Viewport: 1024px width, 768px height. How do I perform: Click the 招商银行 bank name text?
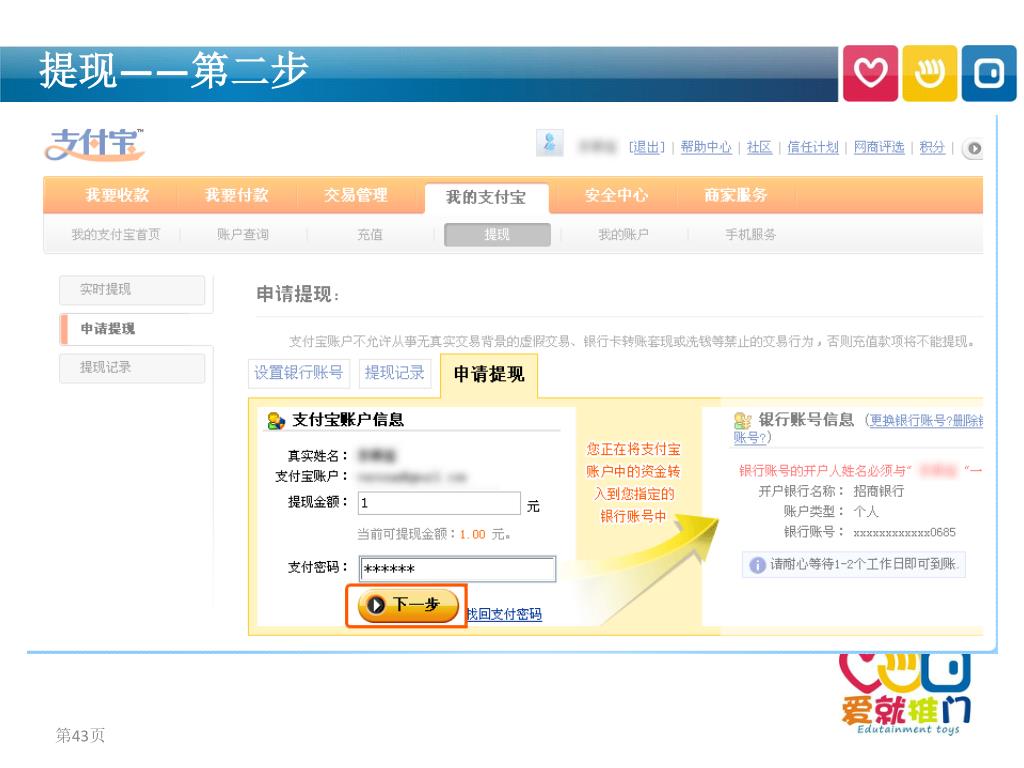tap(878, 491)
